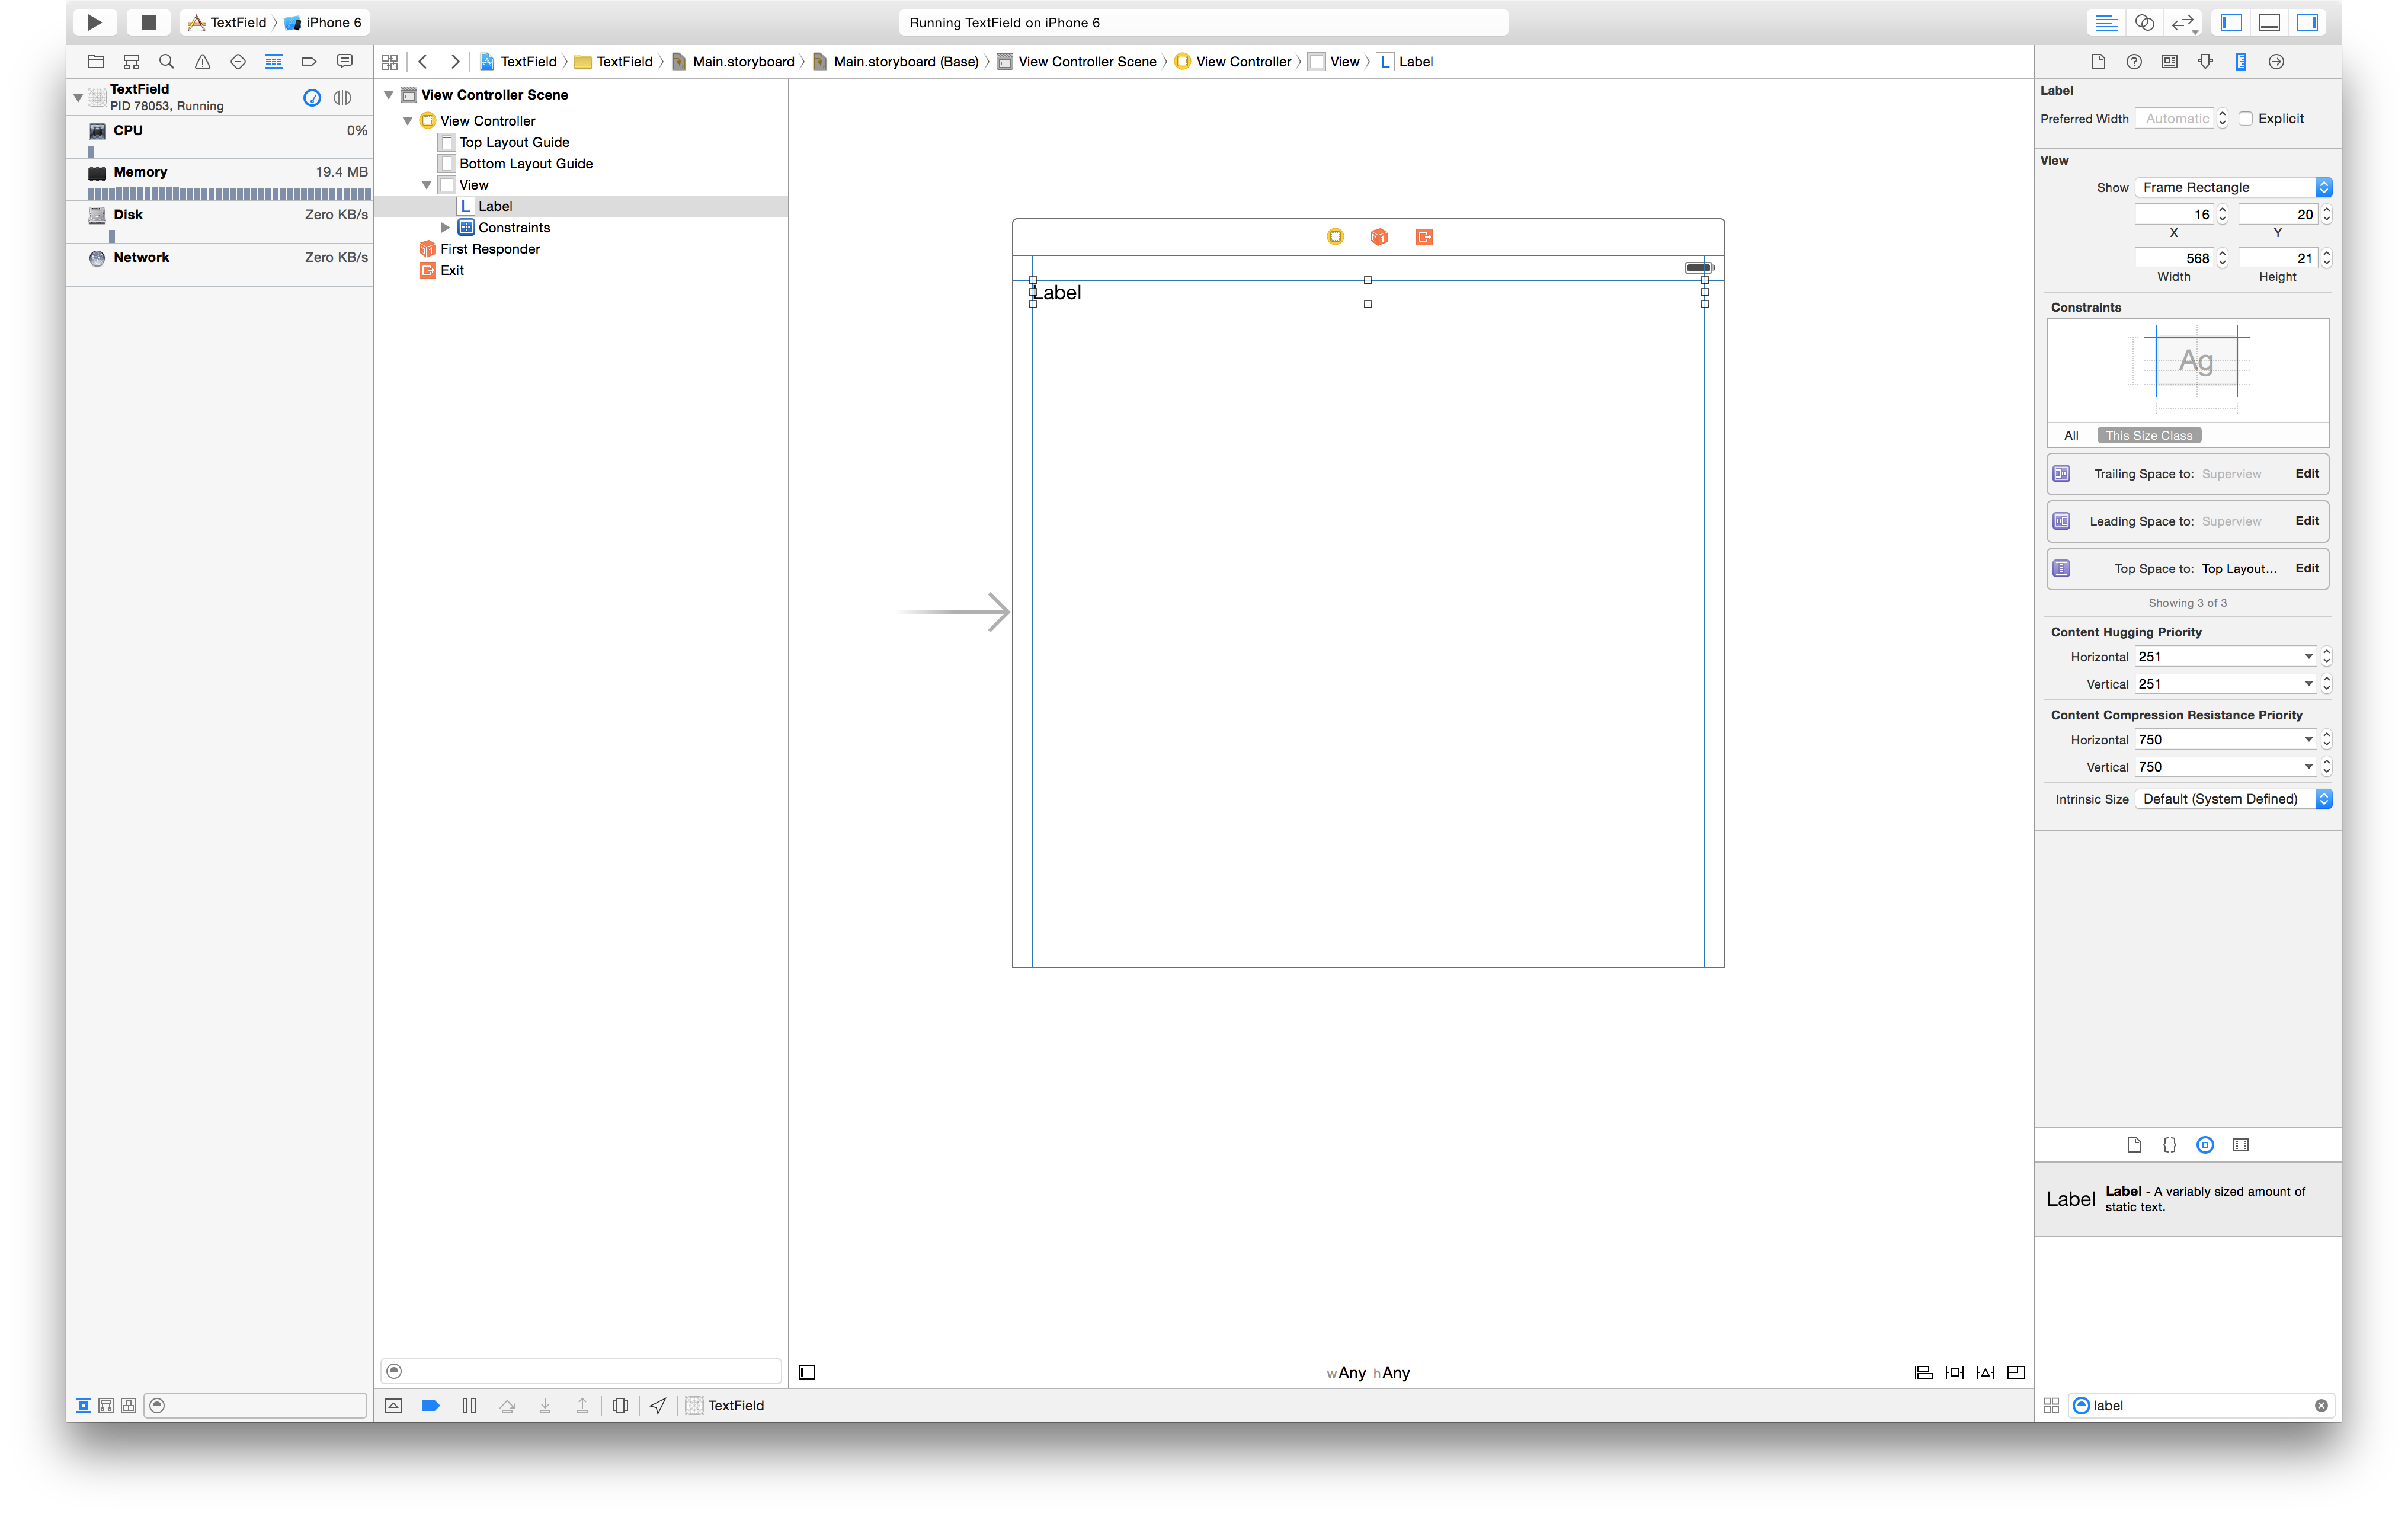Enable the Explicit preferred width checkbox

coord(2246,118)
